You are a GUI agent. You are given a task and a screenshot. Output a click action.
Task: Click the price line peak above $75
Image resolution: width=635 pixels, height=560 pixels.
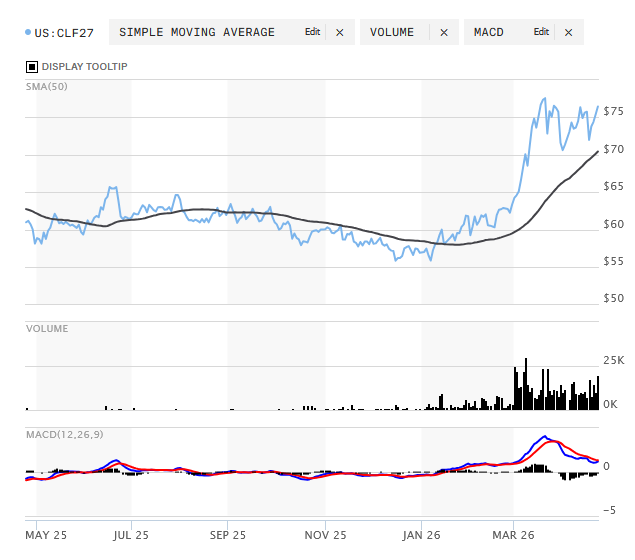(x=545, y=98)
